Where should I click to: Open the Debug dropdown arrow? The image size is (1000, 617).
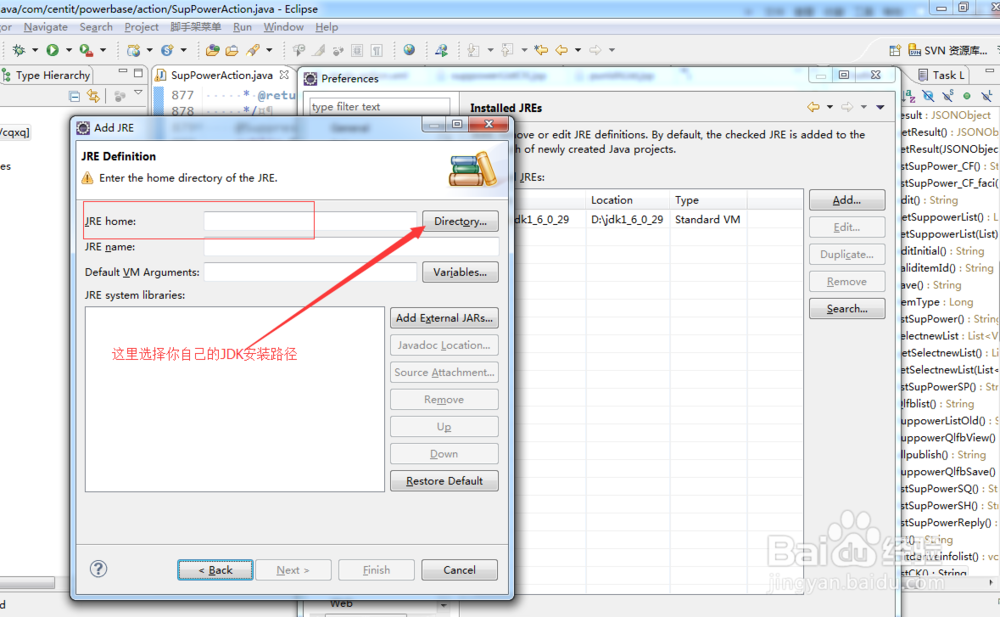point(35,50)
